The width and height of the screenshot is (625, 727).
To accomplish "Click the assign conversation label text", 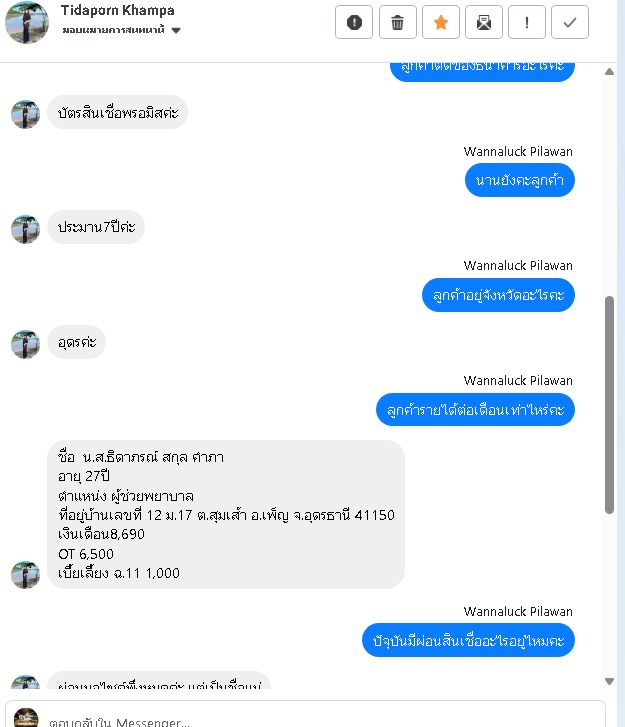I will 114,30.
